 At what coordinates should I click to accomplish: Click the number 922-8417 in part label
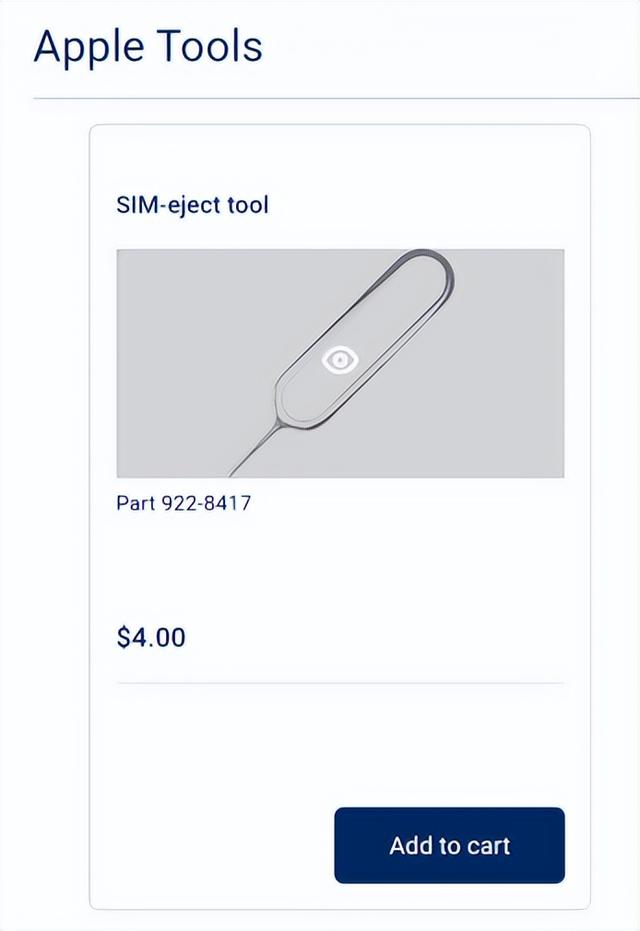pyautogui.click(x=206, y=503)
